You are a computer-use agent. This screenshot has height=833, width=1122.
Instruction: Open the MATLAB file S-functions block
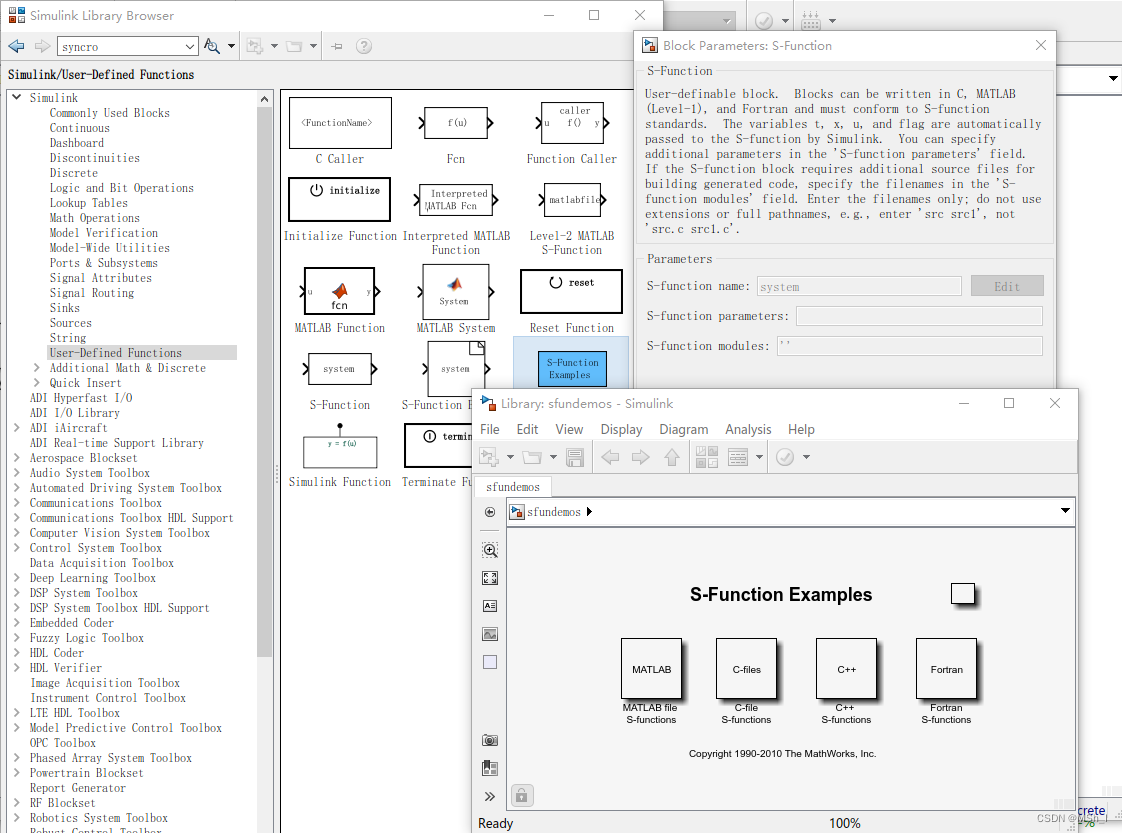point(651,669)
